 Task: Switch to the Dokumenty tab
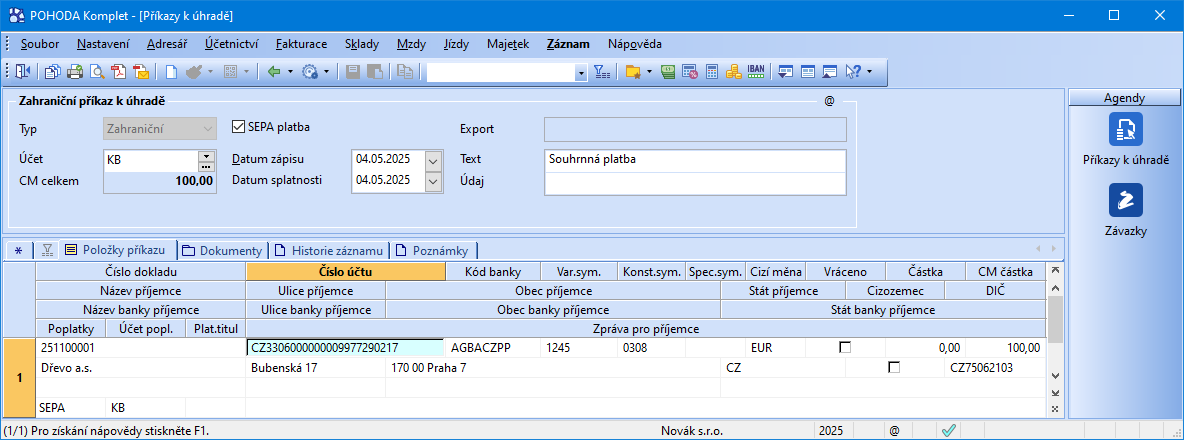[x=222, y=251]
